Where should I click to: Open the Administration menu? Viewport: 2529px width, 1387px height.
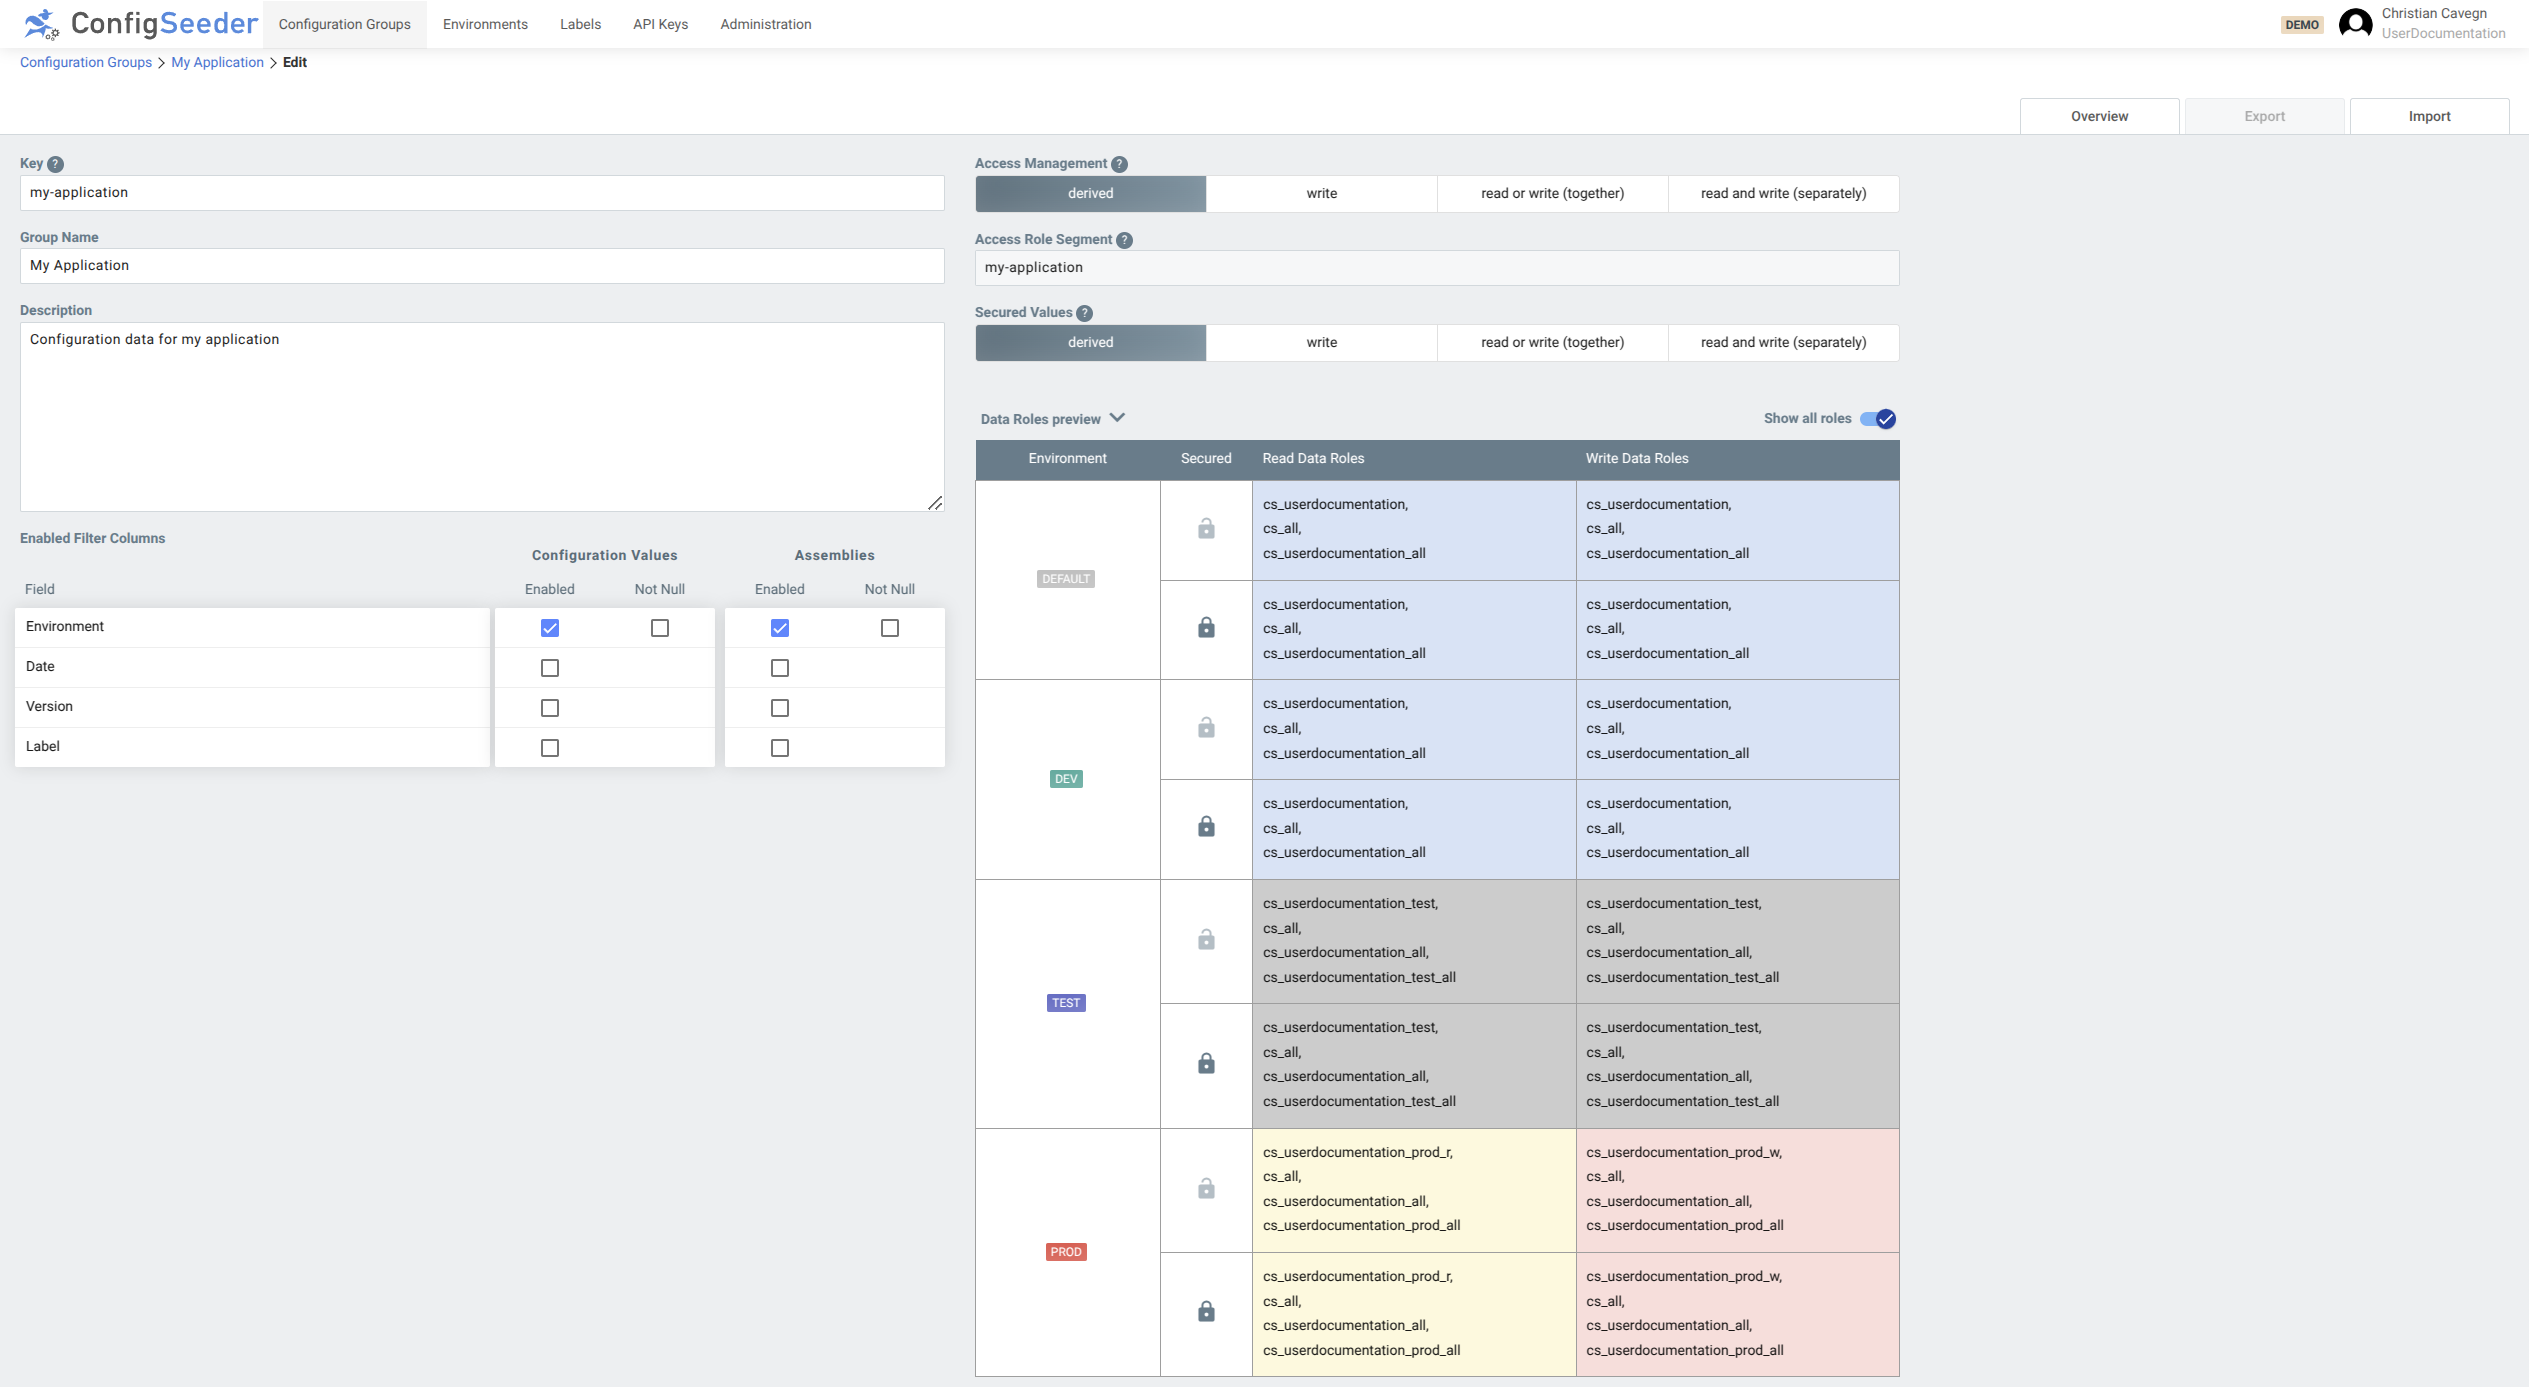[x=765, y=23]
